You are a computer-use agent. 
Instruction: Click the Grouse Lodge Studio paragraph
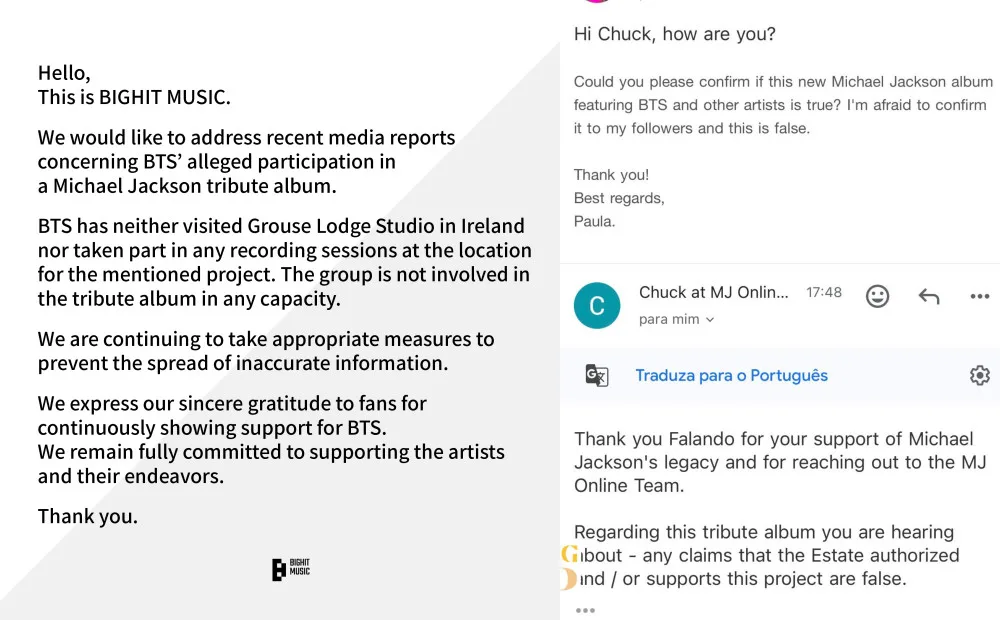click(284, 262)
